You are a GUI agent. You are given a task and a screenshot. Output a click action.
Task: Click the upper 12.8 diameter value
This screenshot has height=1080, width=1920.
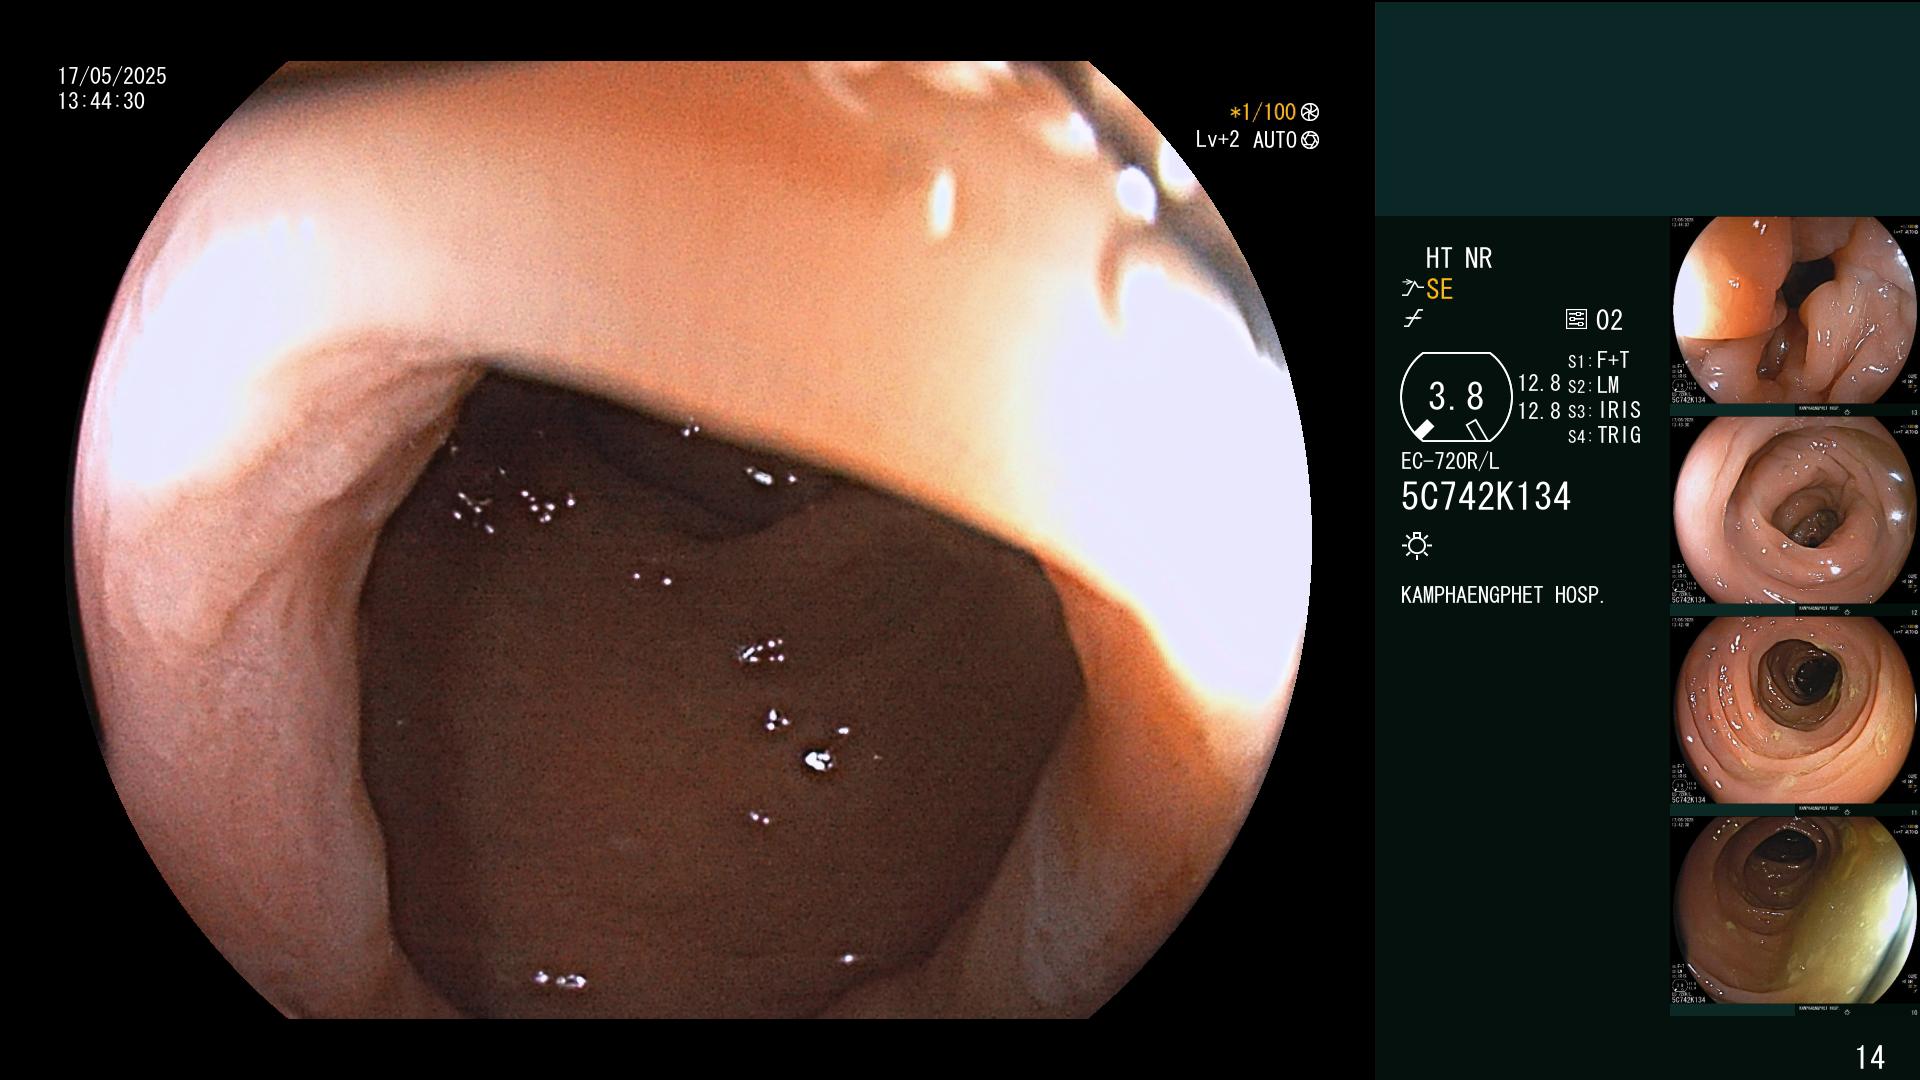1539,384
